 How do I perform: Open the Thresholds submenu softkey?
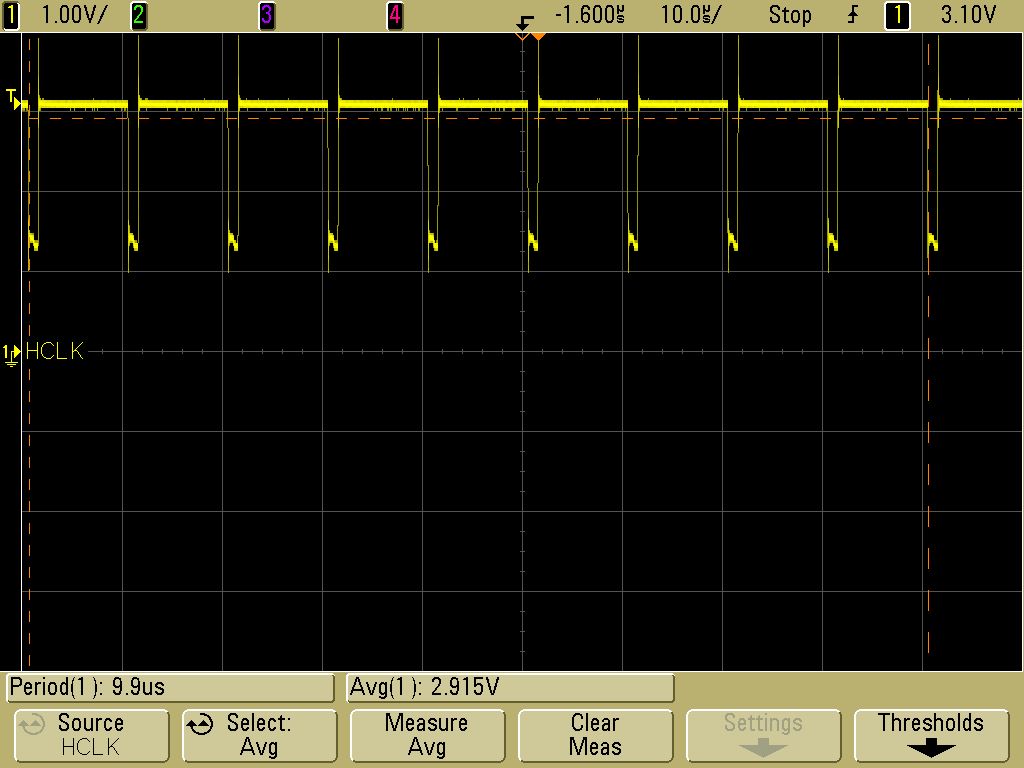pyautogui.click(x=931, y=735)
